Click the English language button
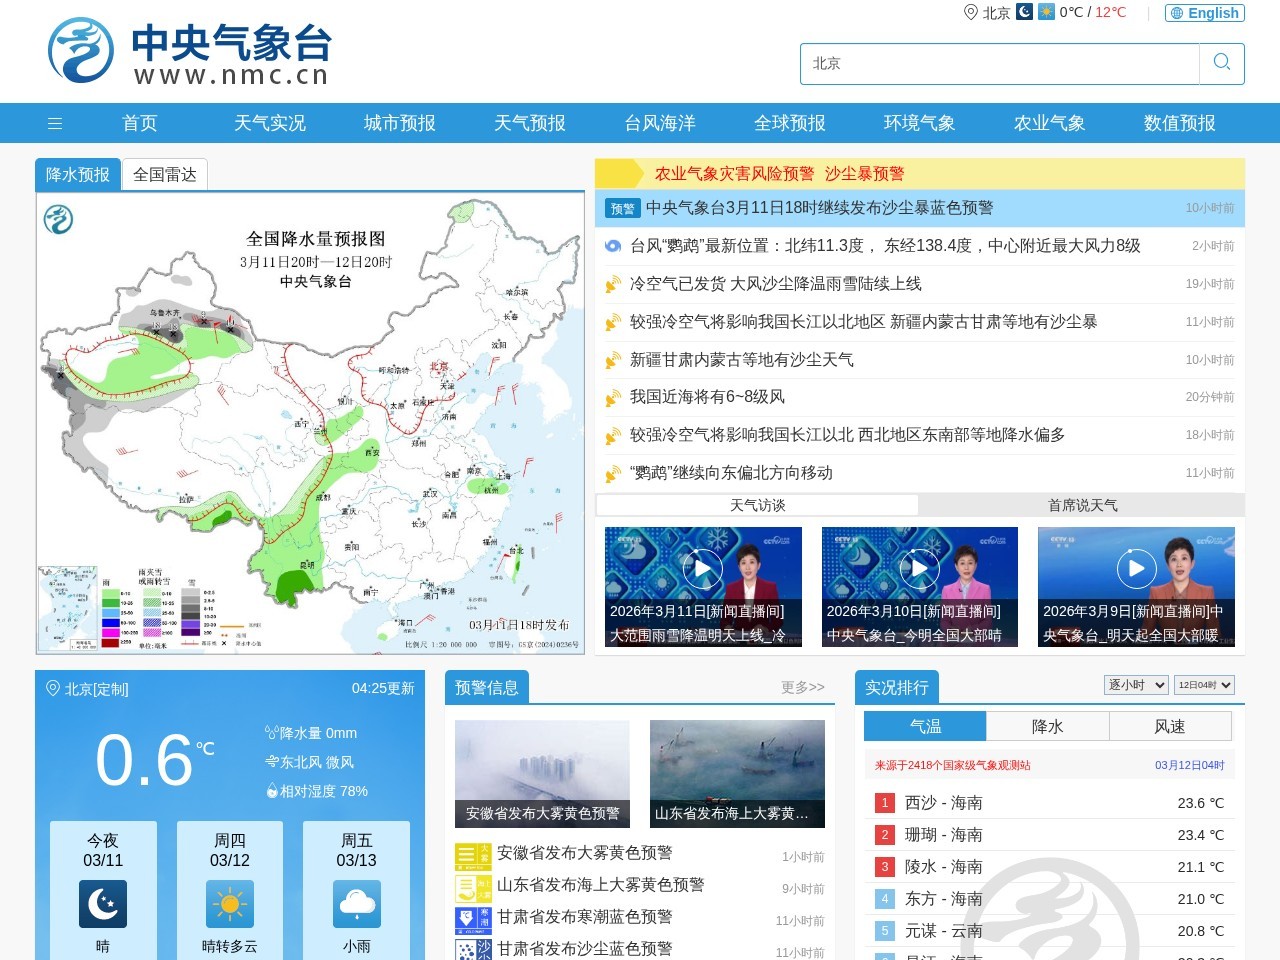Image resolution: width=1280 pixels, height=960 pixels. 1204,13
